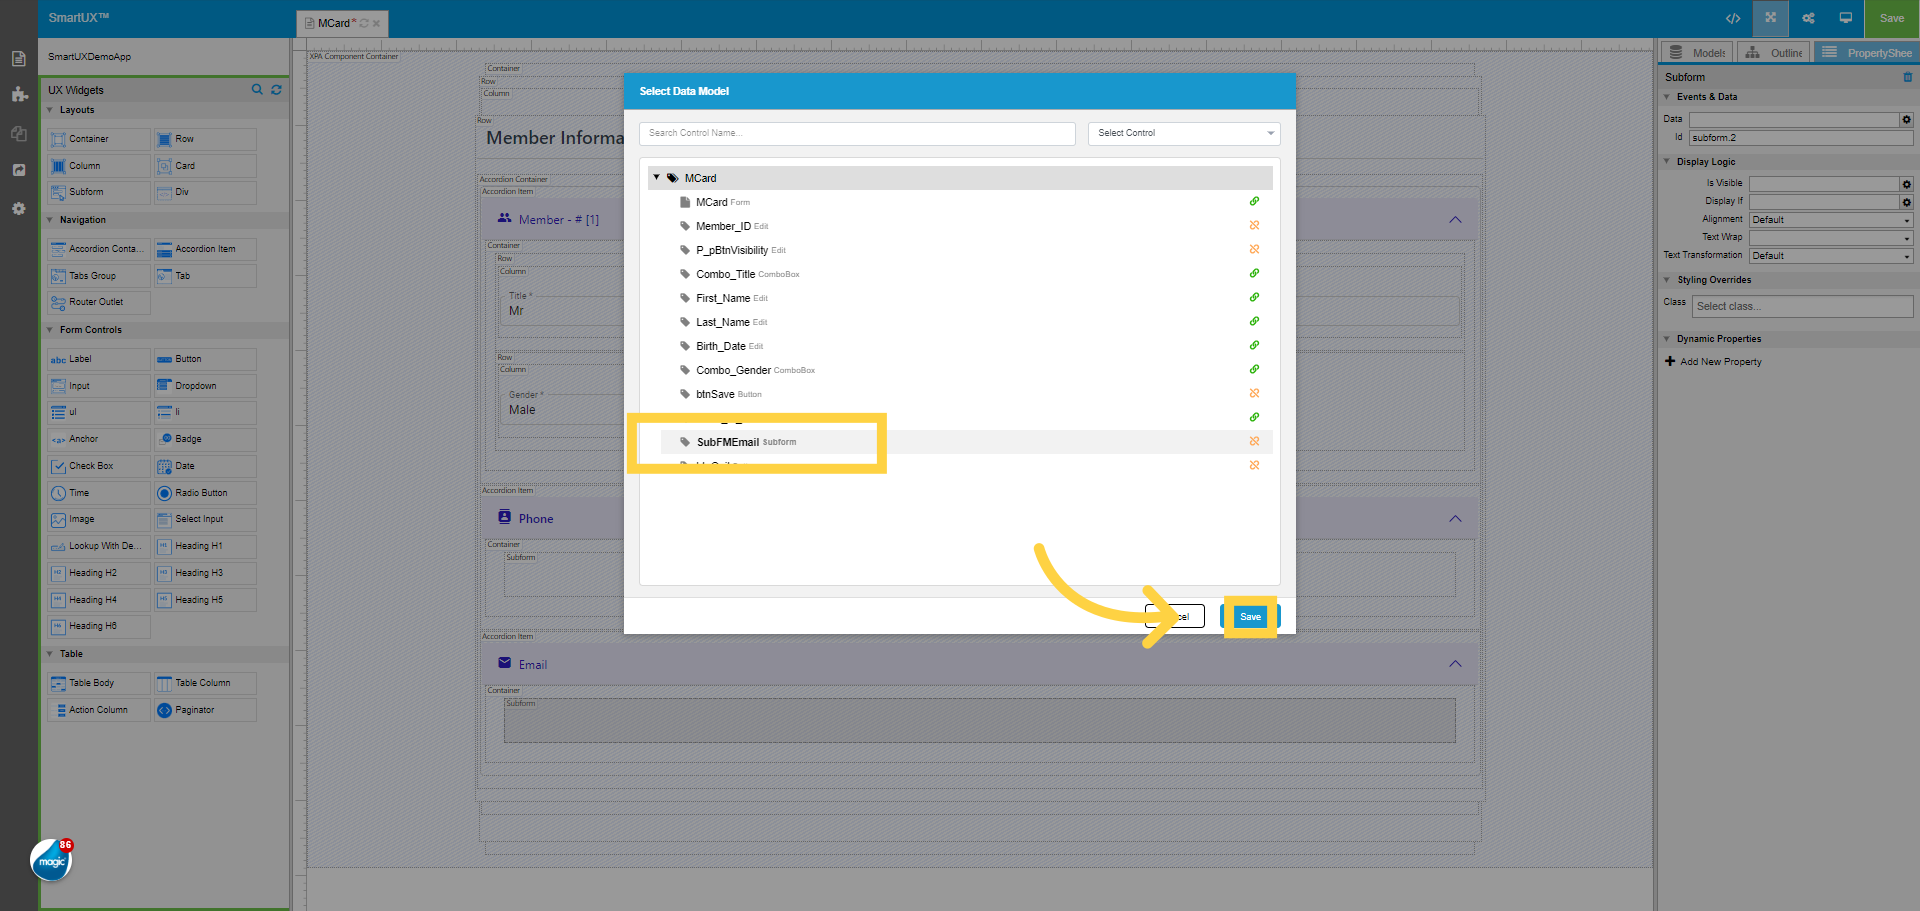The image size is (1920, 911).
Task: Link the btnSave control binding
Action: click(x=1254, y=393)
